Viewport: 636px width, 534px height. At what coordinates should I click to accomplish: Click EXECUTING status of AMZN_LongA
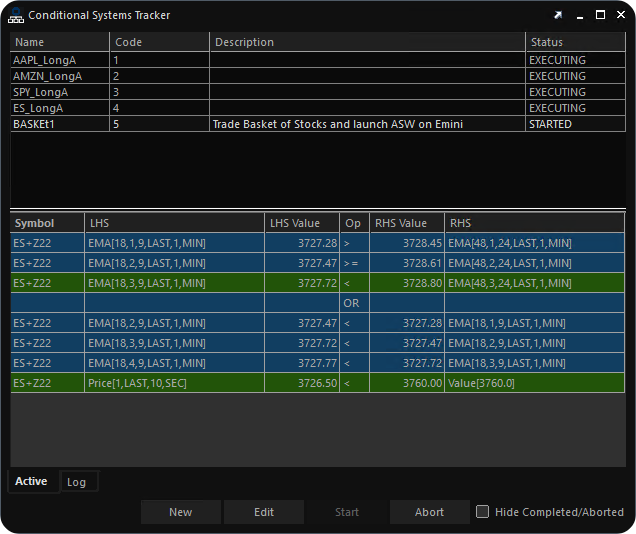click(x=576, y=76)
